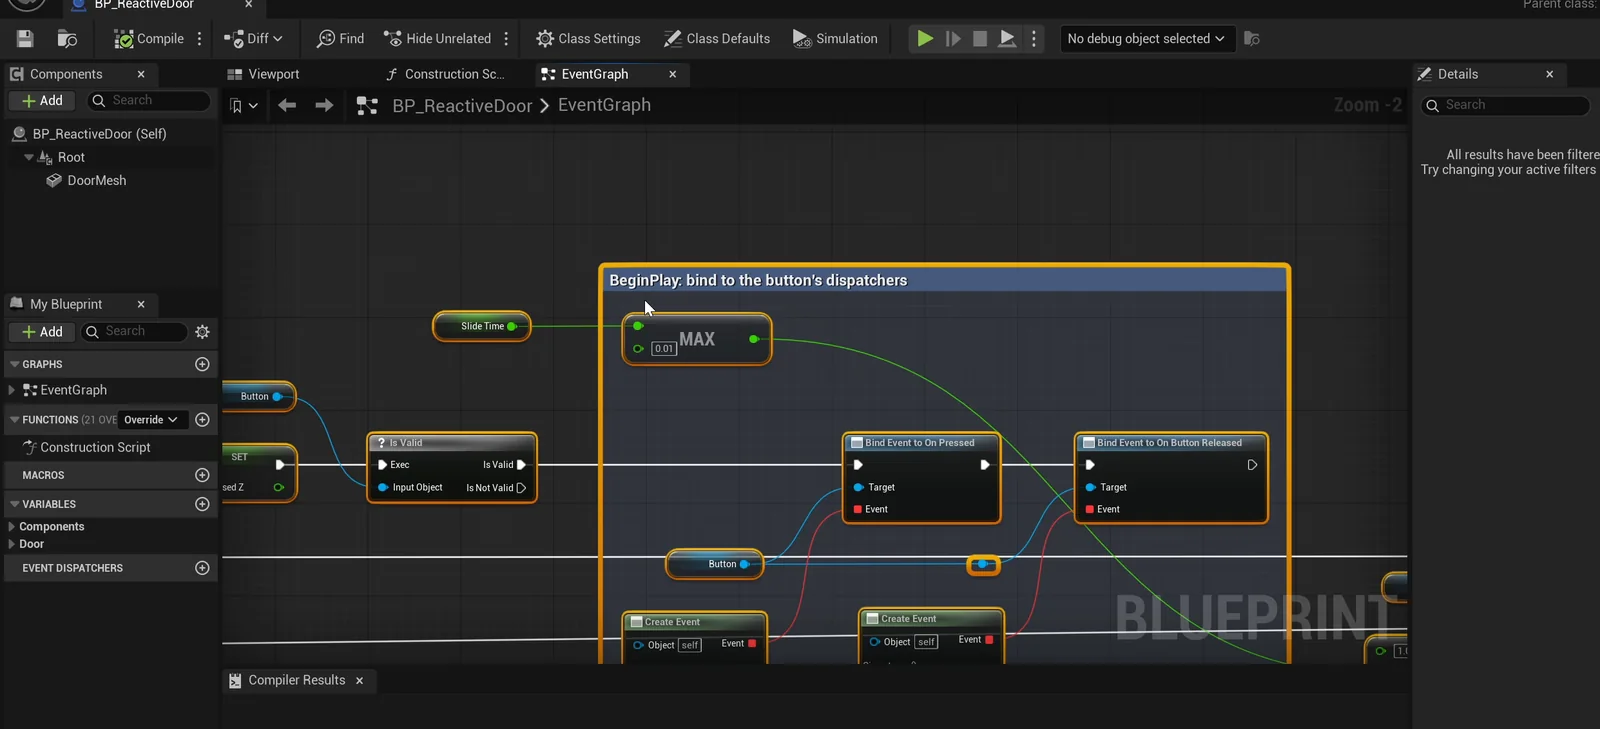Click the Save blueprint icon

[x=25, y=39]
